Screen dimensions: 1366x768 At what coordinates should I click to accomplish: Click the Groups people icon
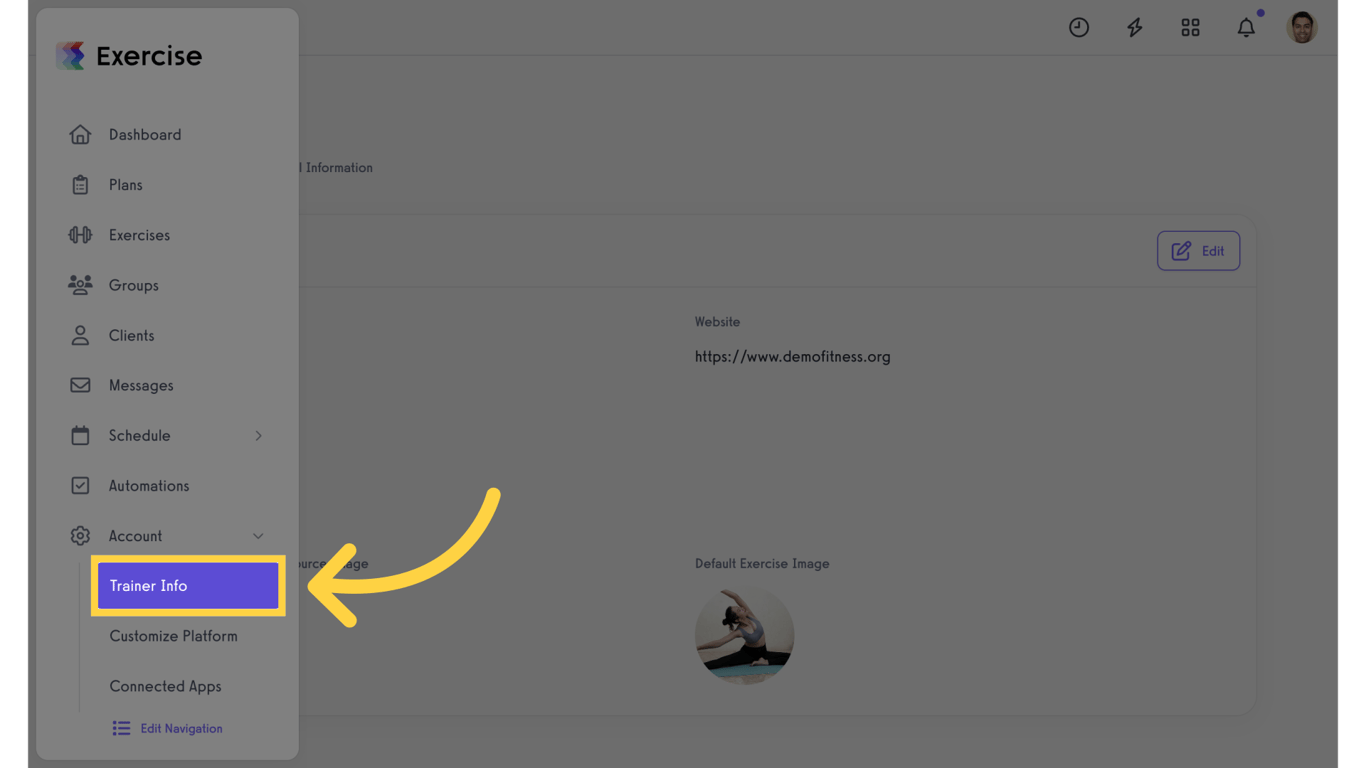pyautogui.click(x=80, y=285)
